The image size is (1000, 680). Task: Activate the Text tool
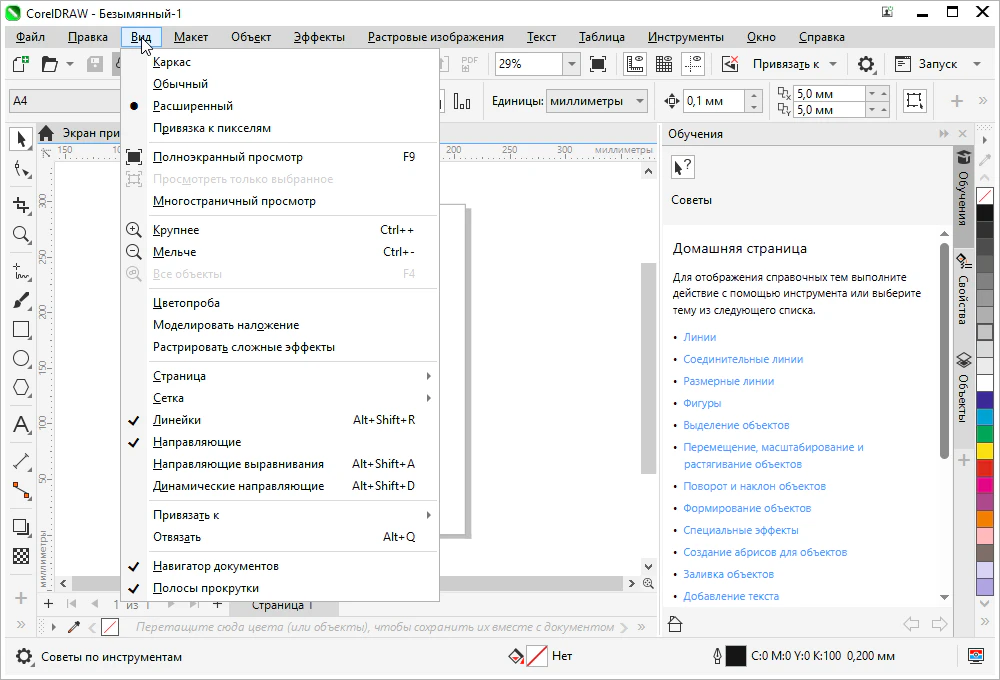tap(20, 425)
